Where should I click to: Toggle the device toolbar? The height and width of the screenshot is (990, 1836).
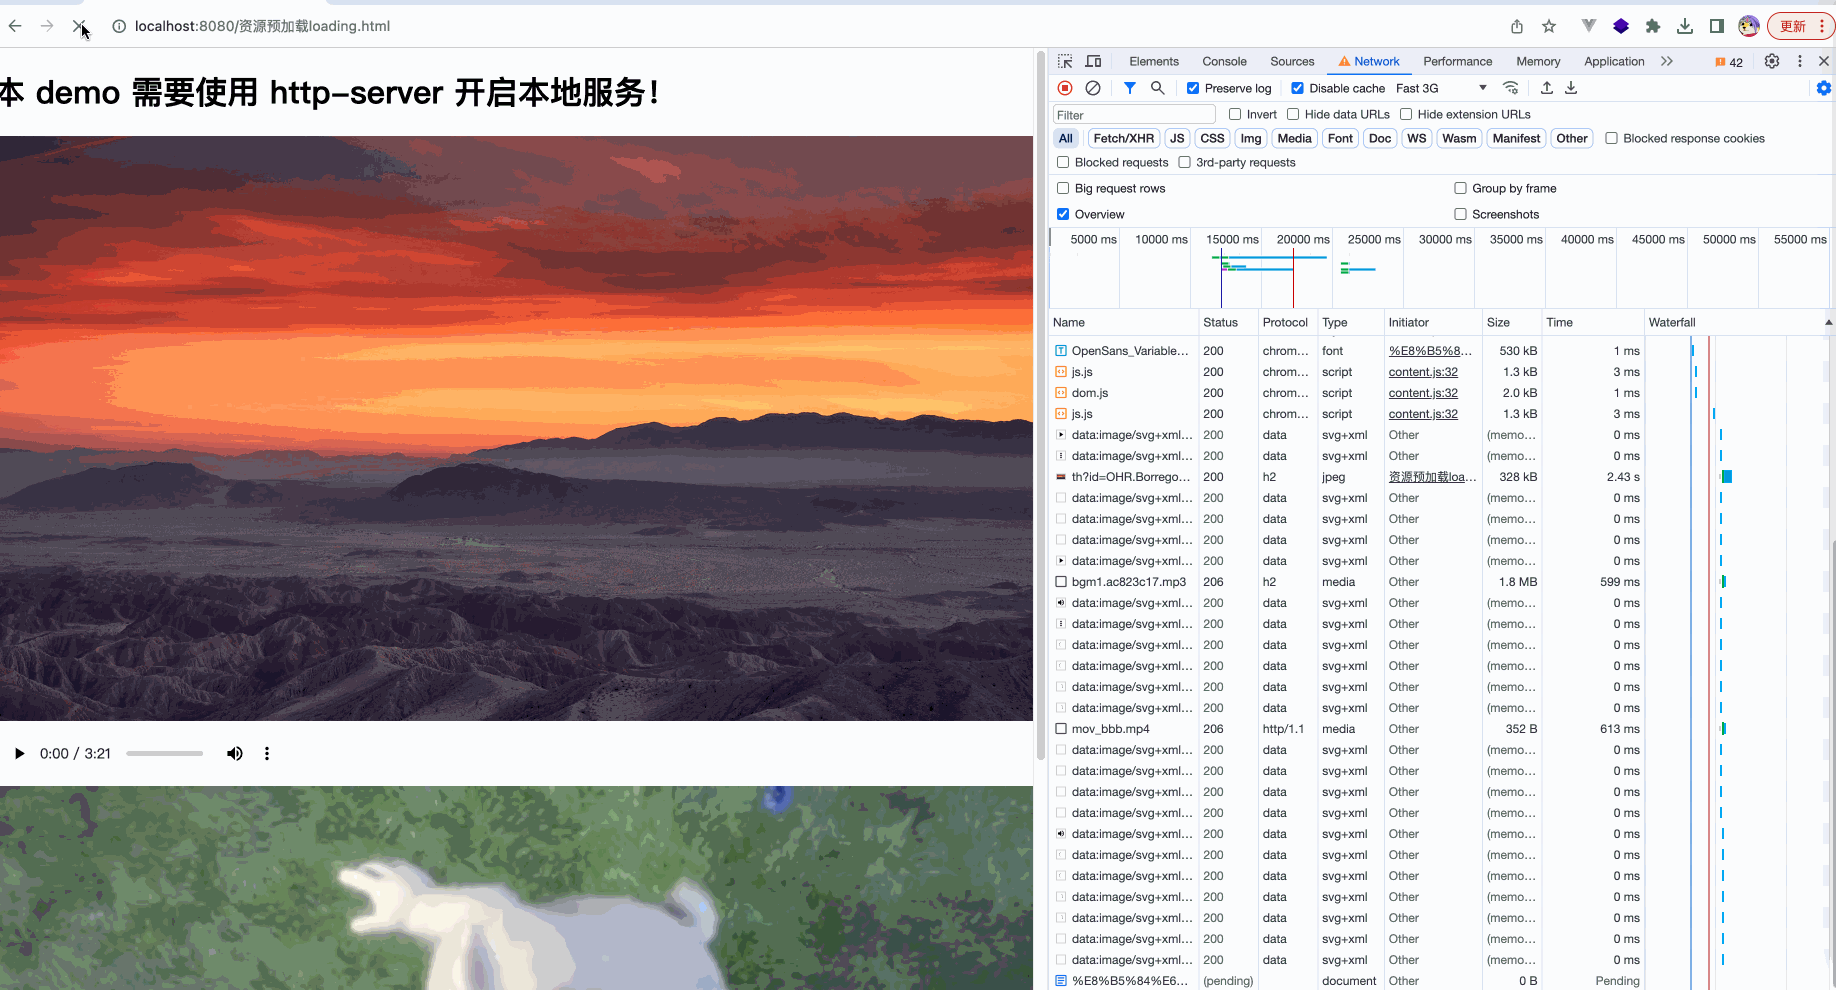(1092, 60)
